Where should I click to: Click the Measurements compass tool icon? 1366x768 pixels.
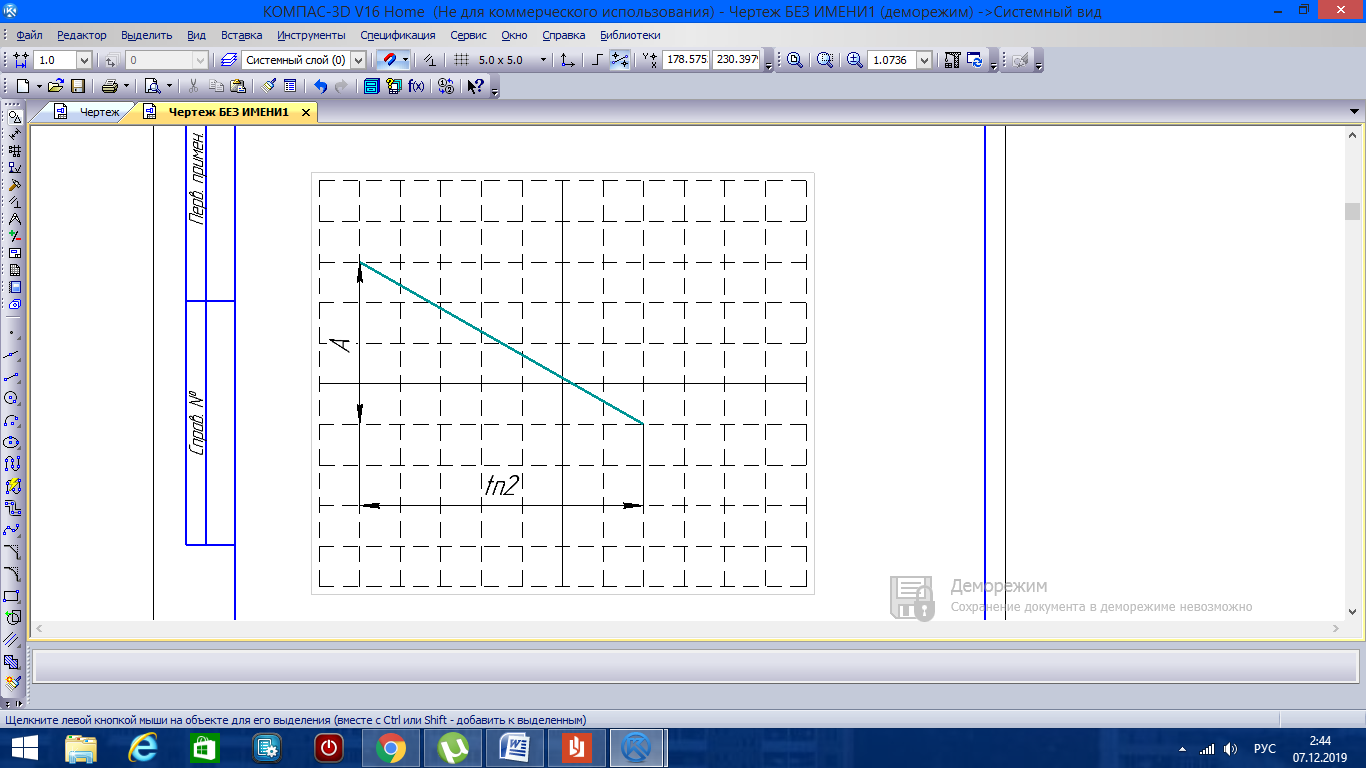click(x=14, y=219)
